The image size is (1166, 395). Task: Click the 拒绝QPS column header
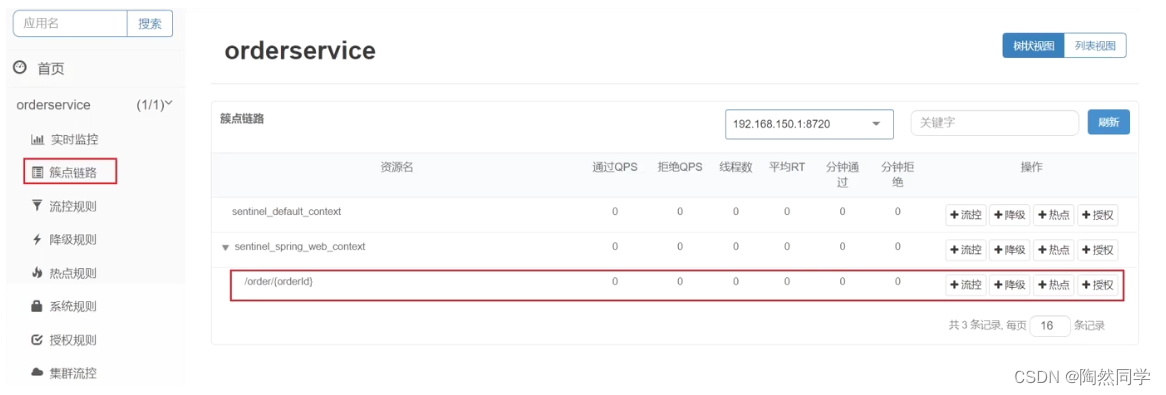[x=680, y=168]
